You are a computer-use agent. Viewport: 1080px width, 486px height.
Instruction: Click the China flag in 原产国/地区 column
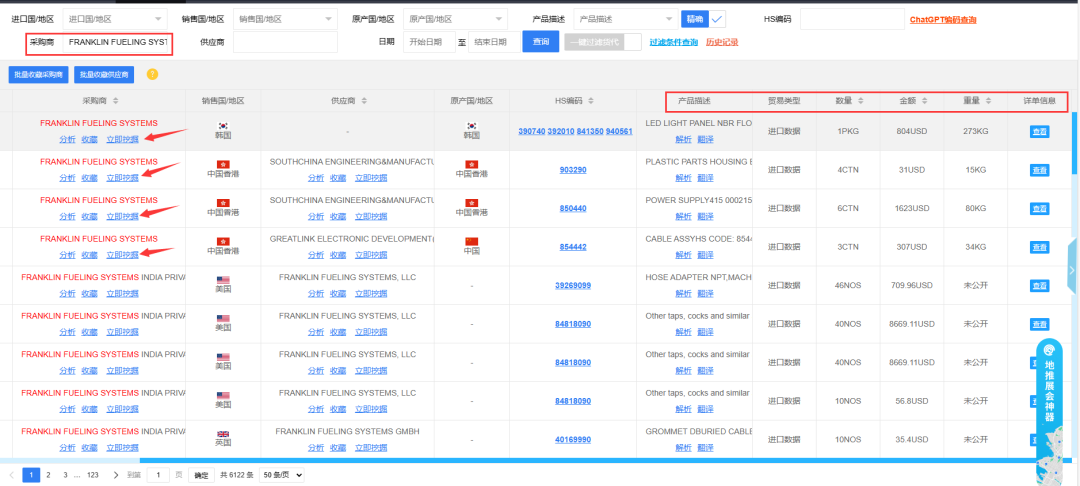point(472,241)
